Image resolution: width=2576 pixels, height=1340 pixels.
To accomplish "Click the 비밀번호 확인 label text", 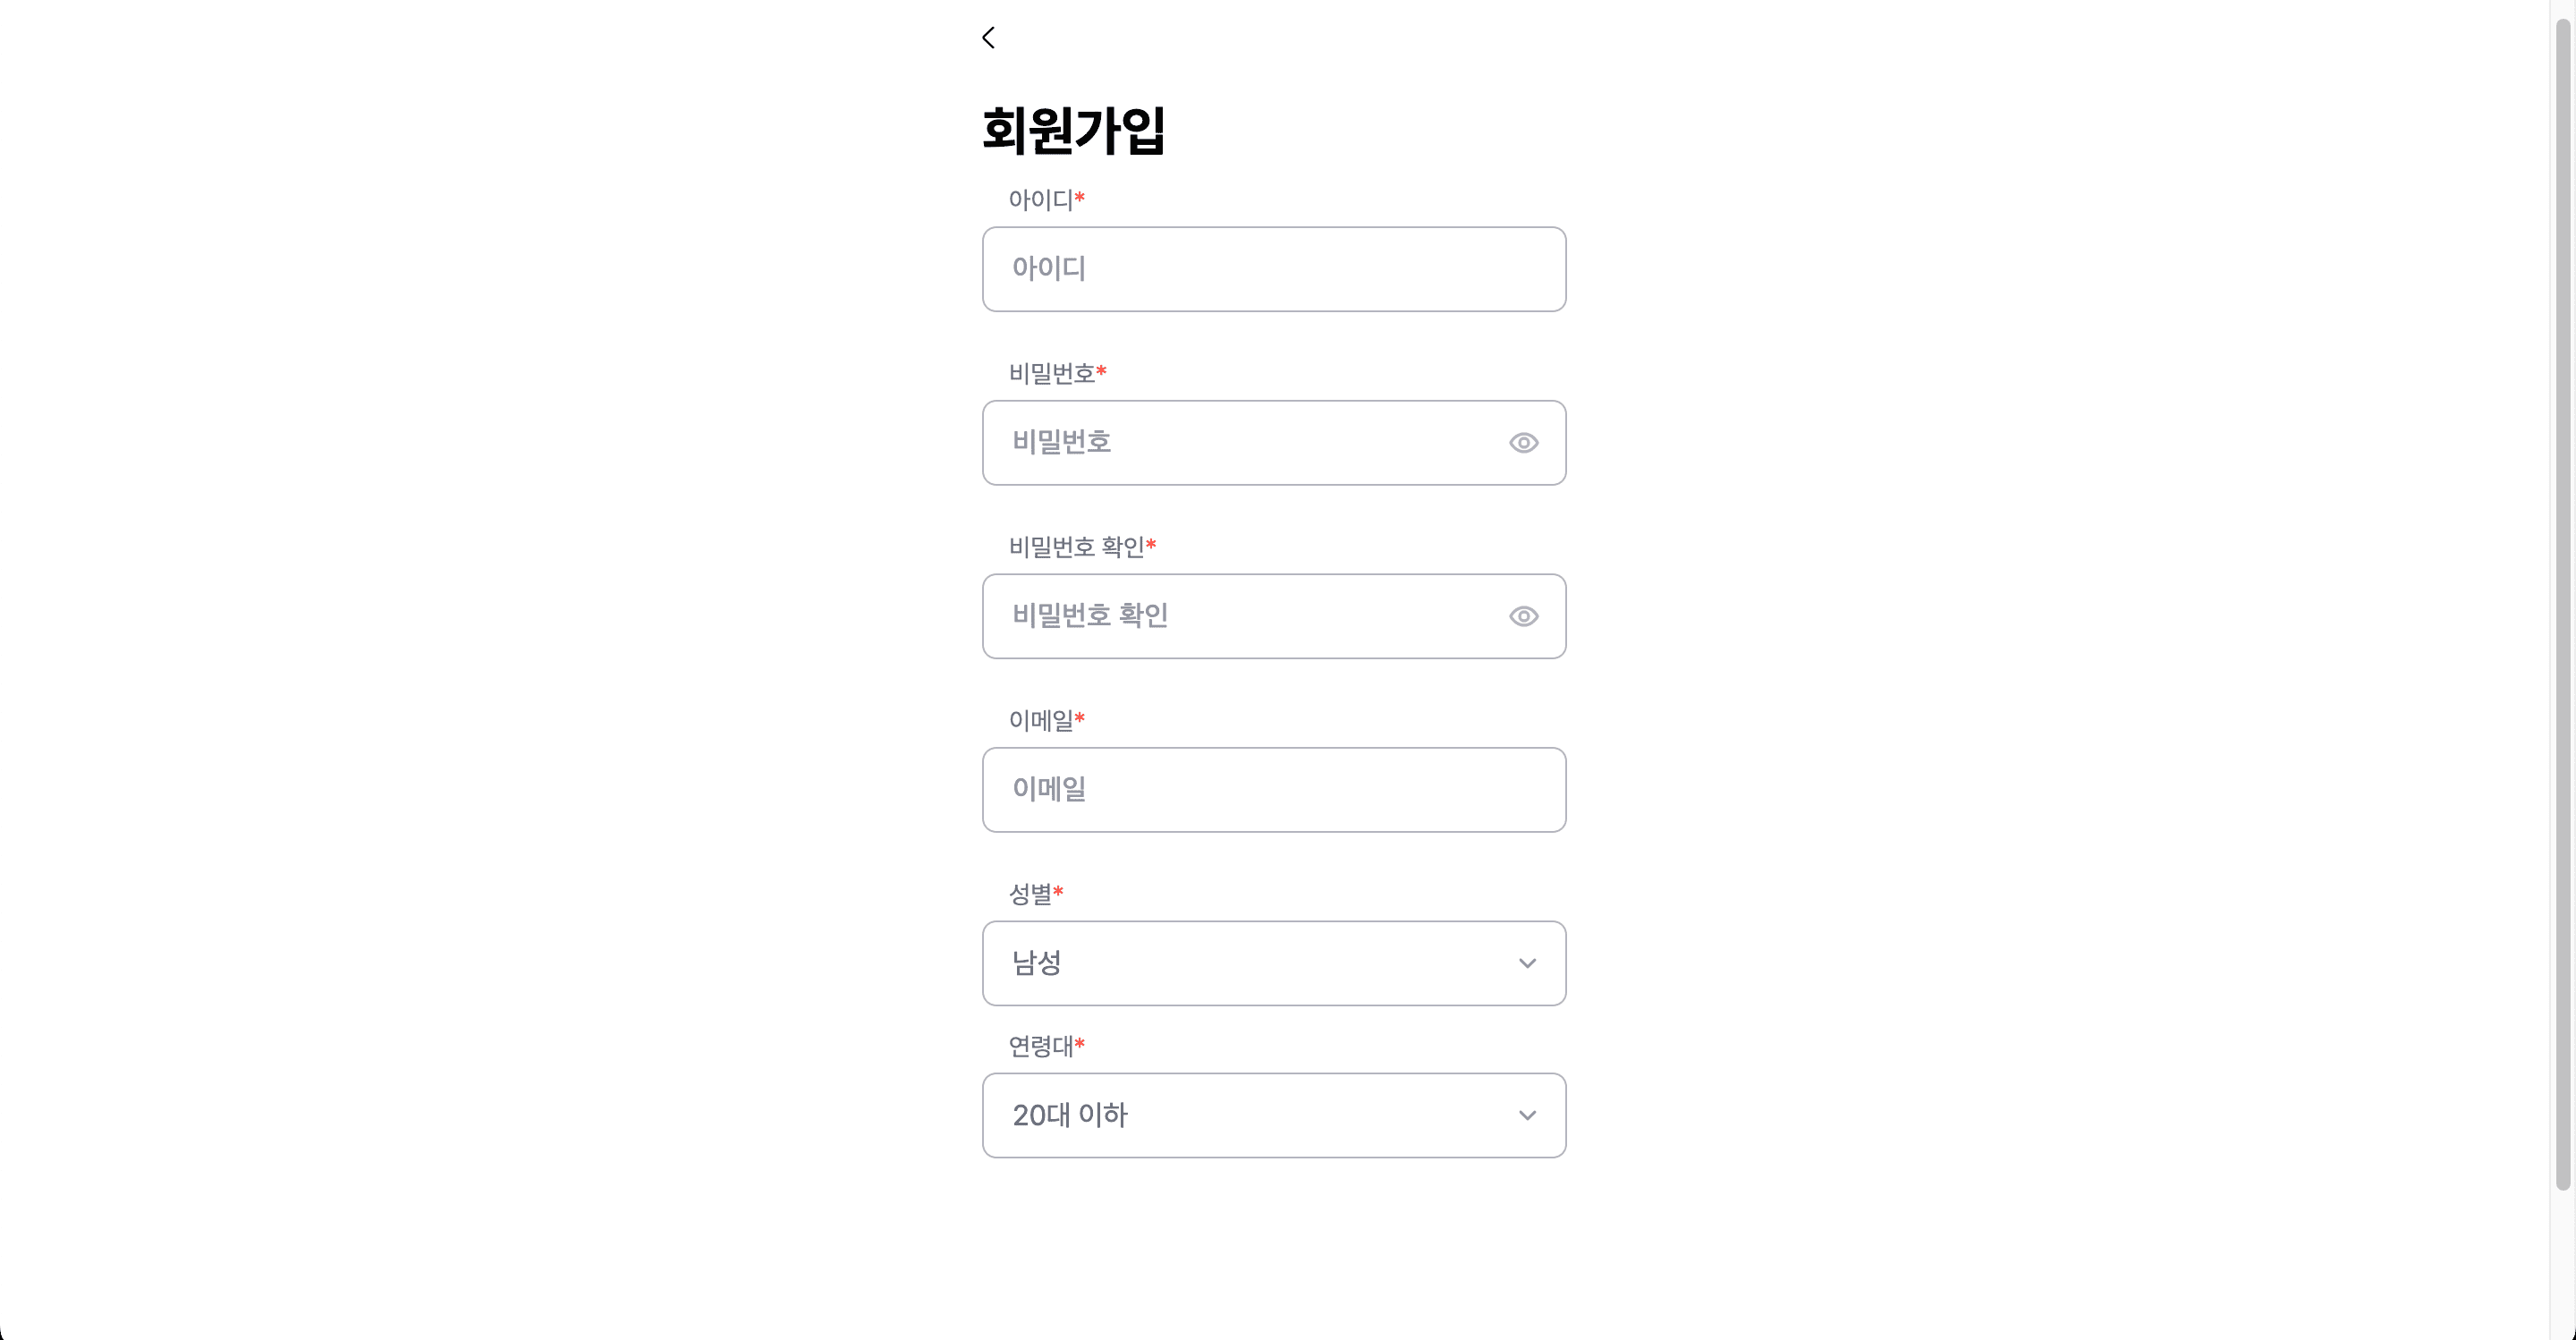I will point(1078,545).
